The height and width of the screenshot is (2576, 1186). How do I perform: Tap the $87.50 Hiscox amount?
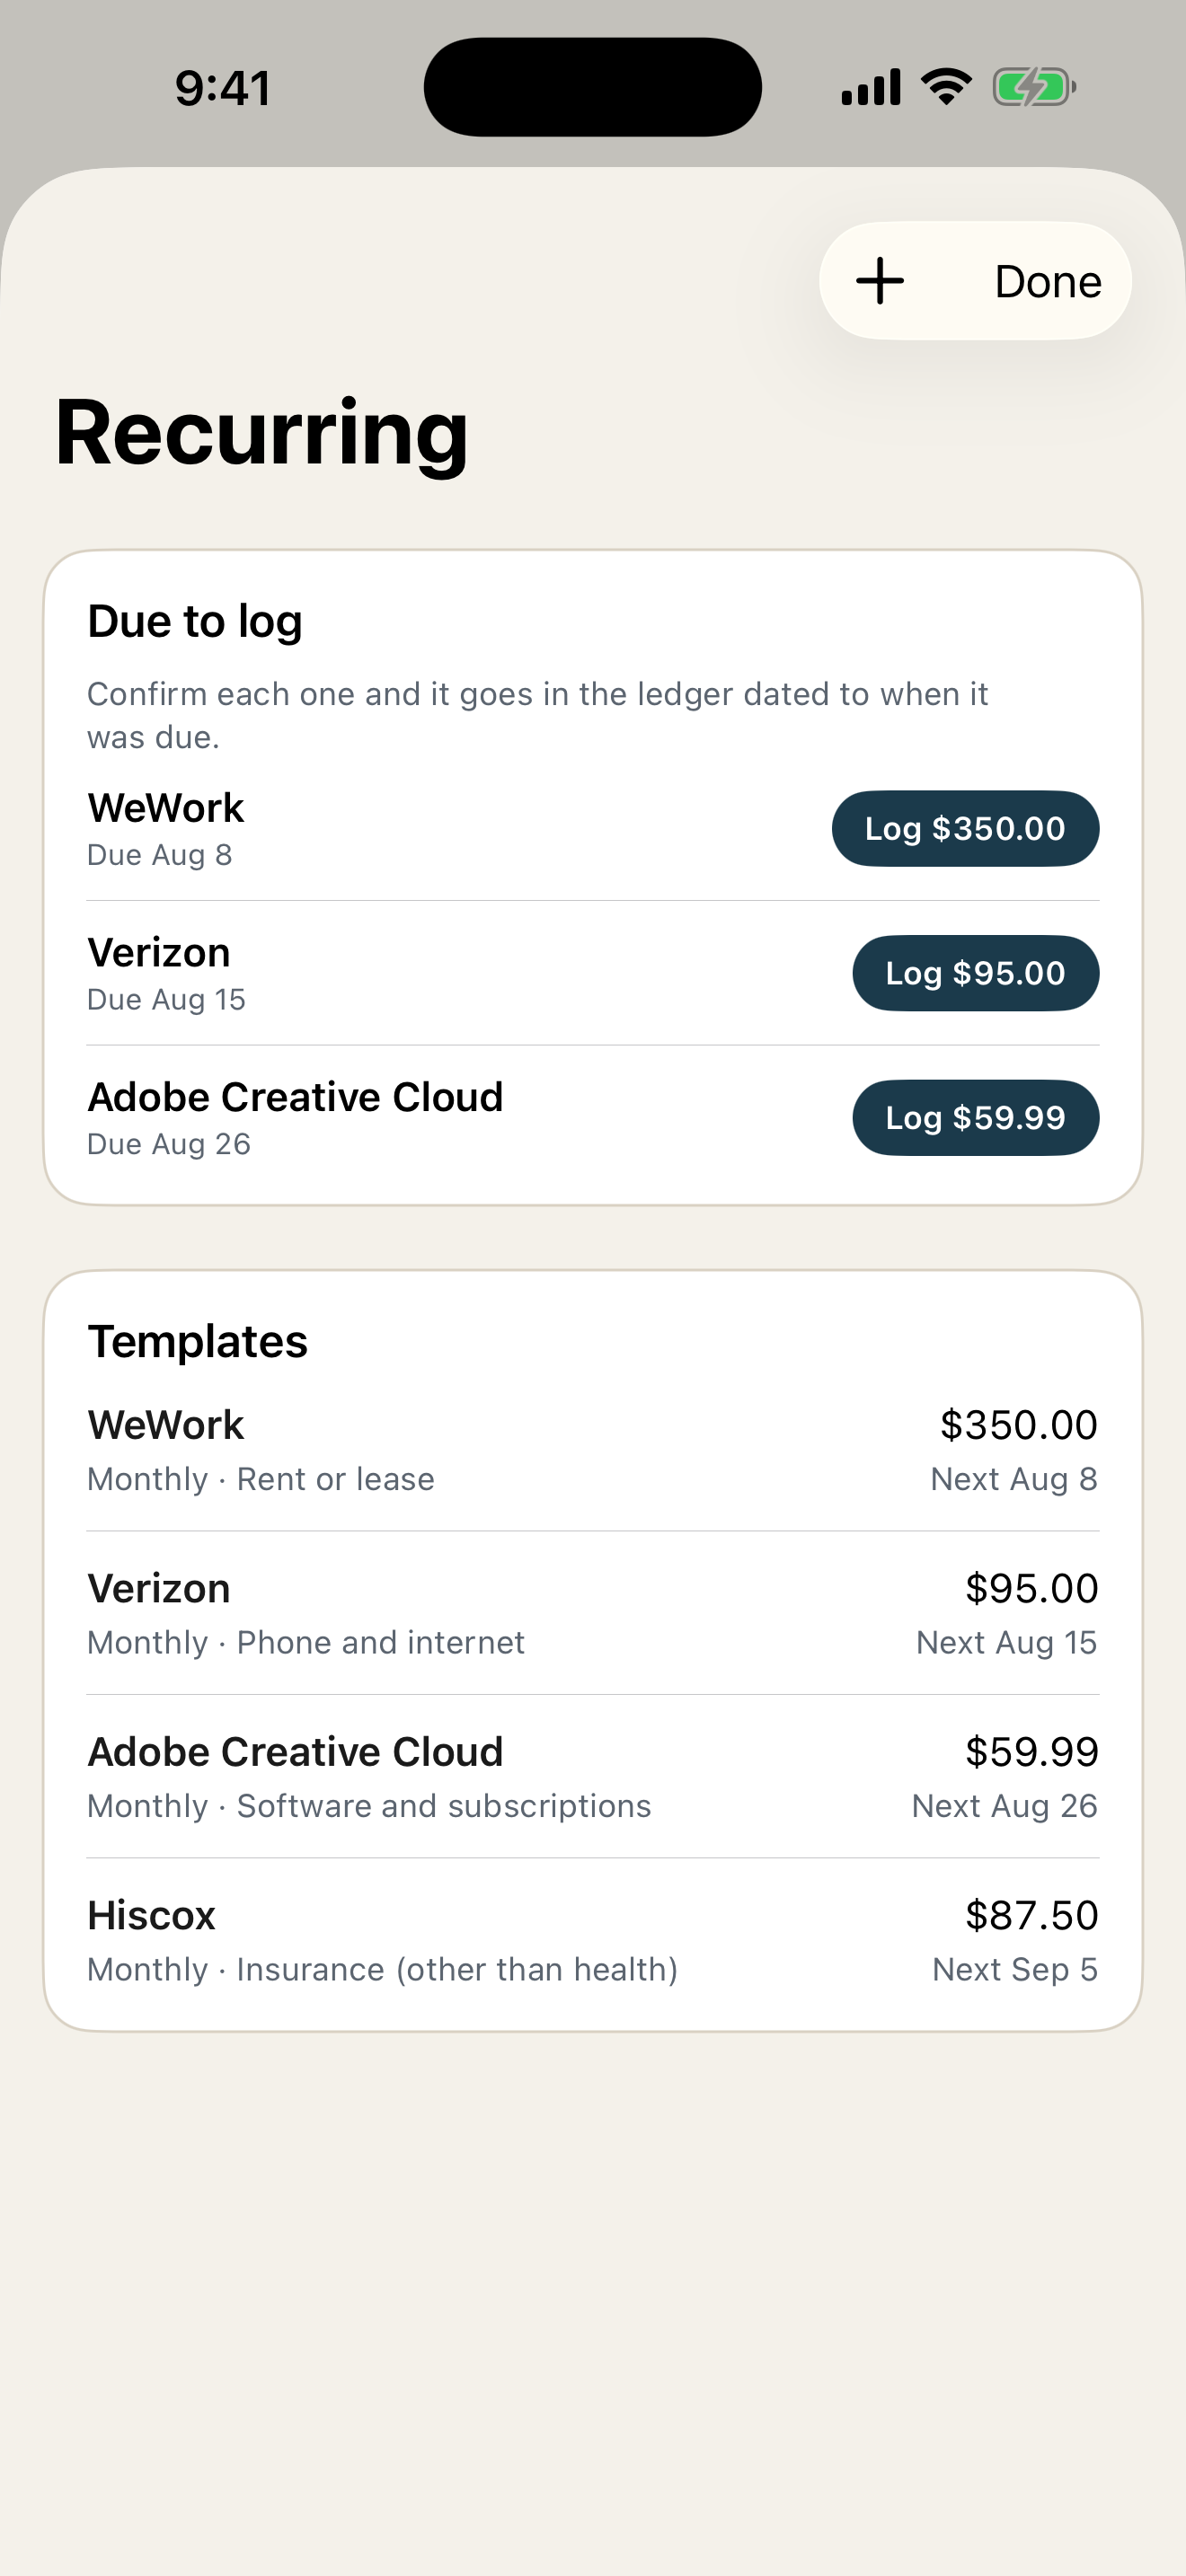click(1031, 1915)
